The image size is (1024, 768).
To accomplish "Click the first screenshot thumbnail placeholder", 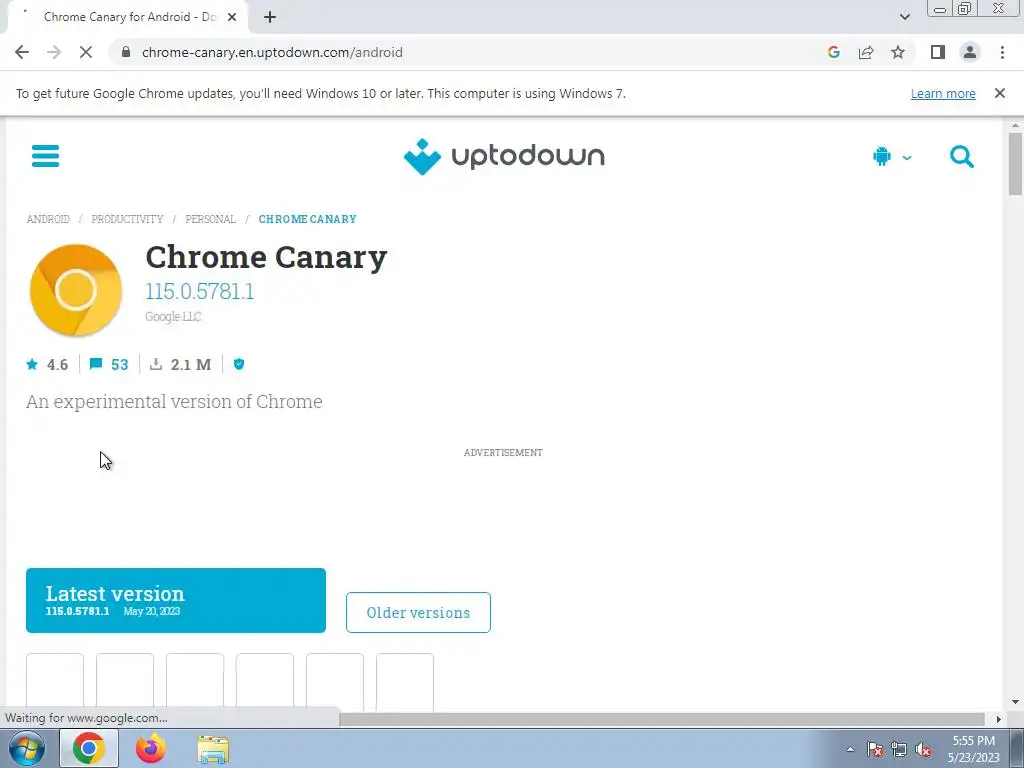I will [55, 682].
